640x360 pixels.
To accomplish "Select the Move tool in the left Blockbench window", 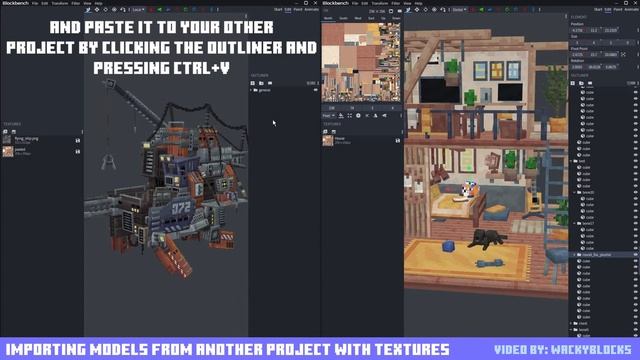I will 88,9.
